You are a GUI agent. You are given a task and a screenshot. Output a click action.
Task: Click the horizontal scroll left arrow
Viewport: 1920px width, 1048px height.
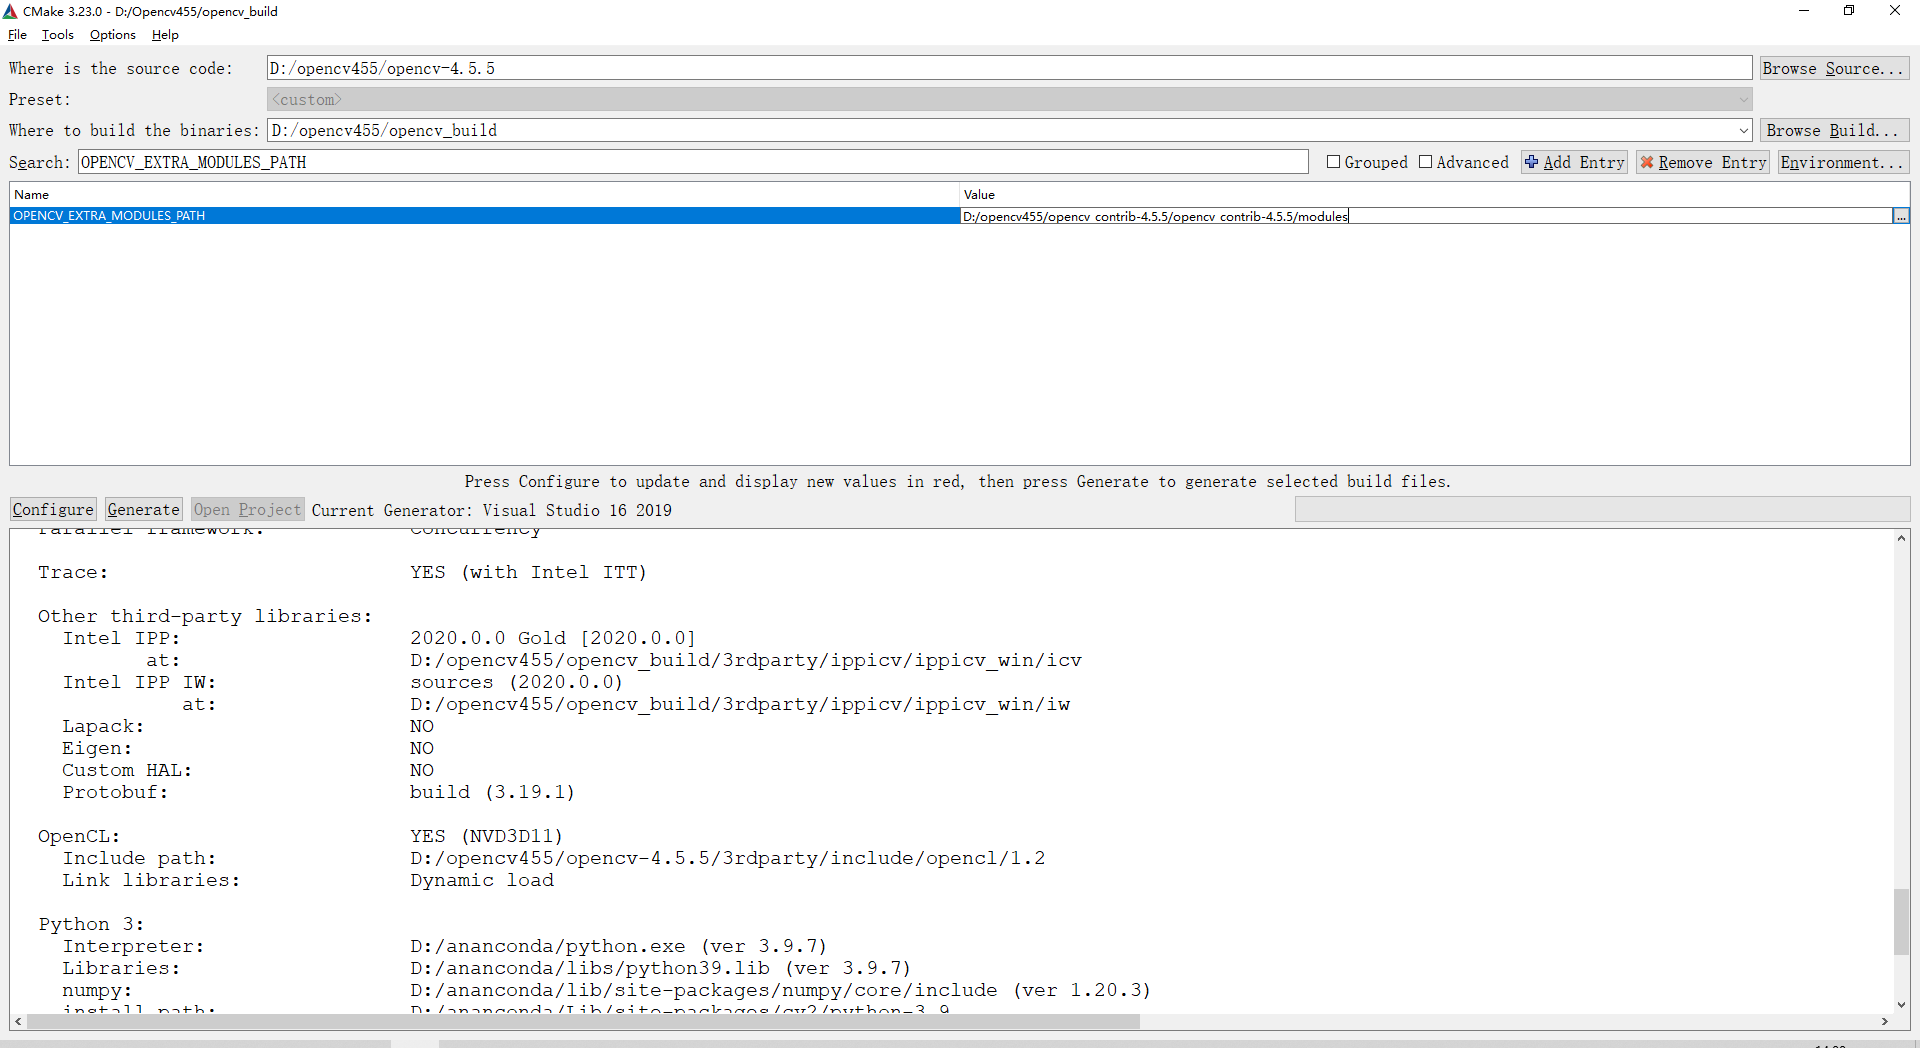(18, 1021)
